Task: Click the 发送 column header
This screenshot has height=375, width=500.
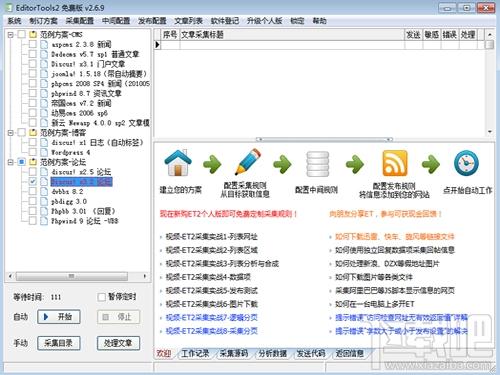Action: [x=413, y=35]
